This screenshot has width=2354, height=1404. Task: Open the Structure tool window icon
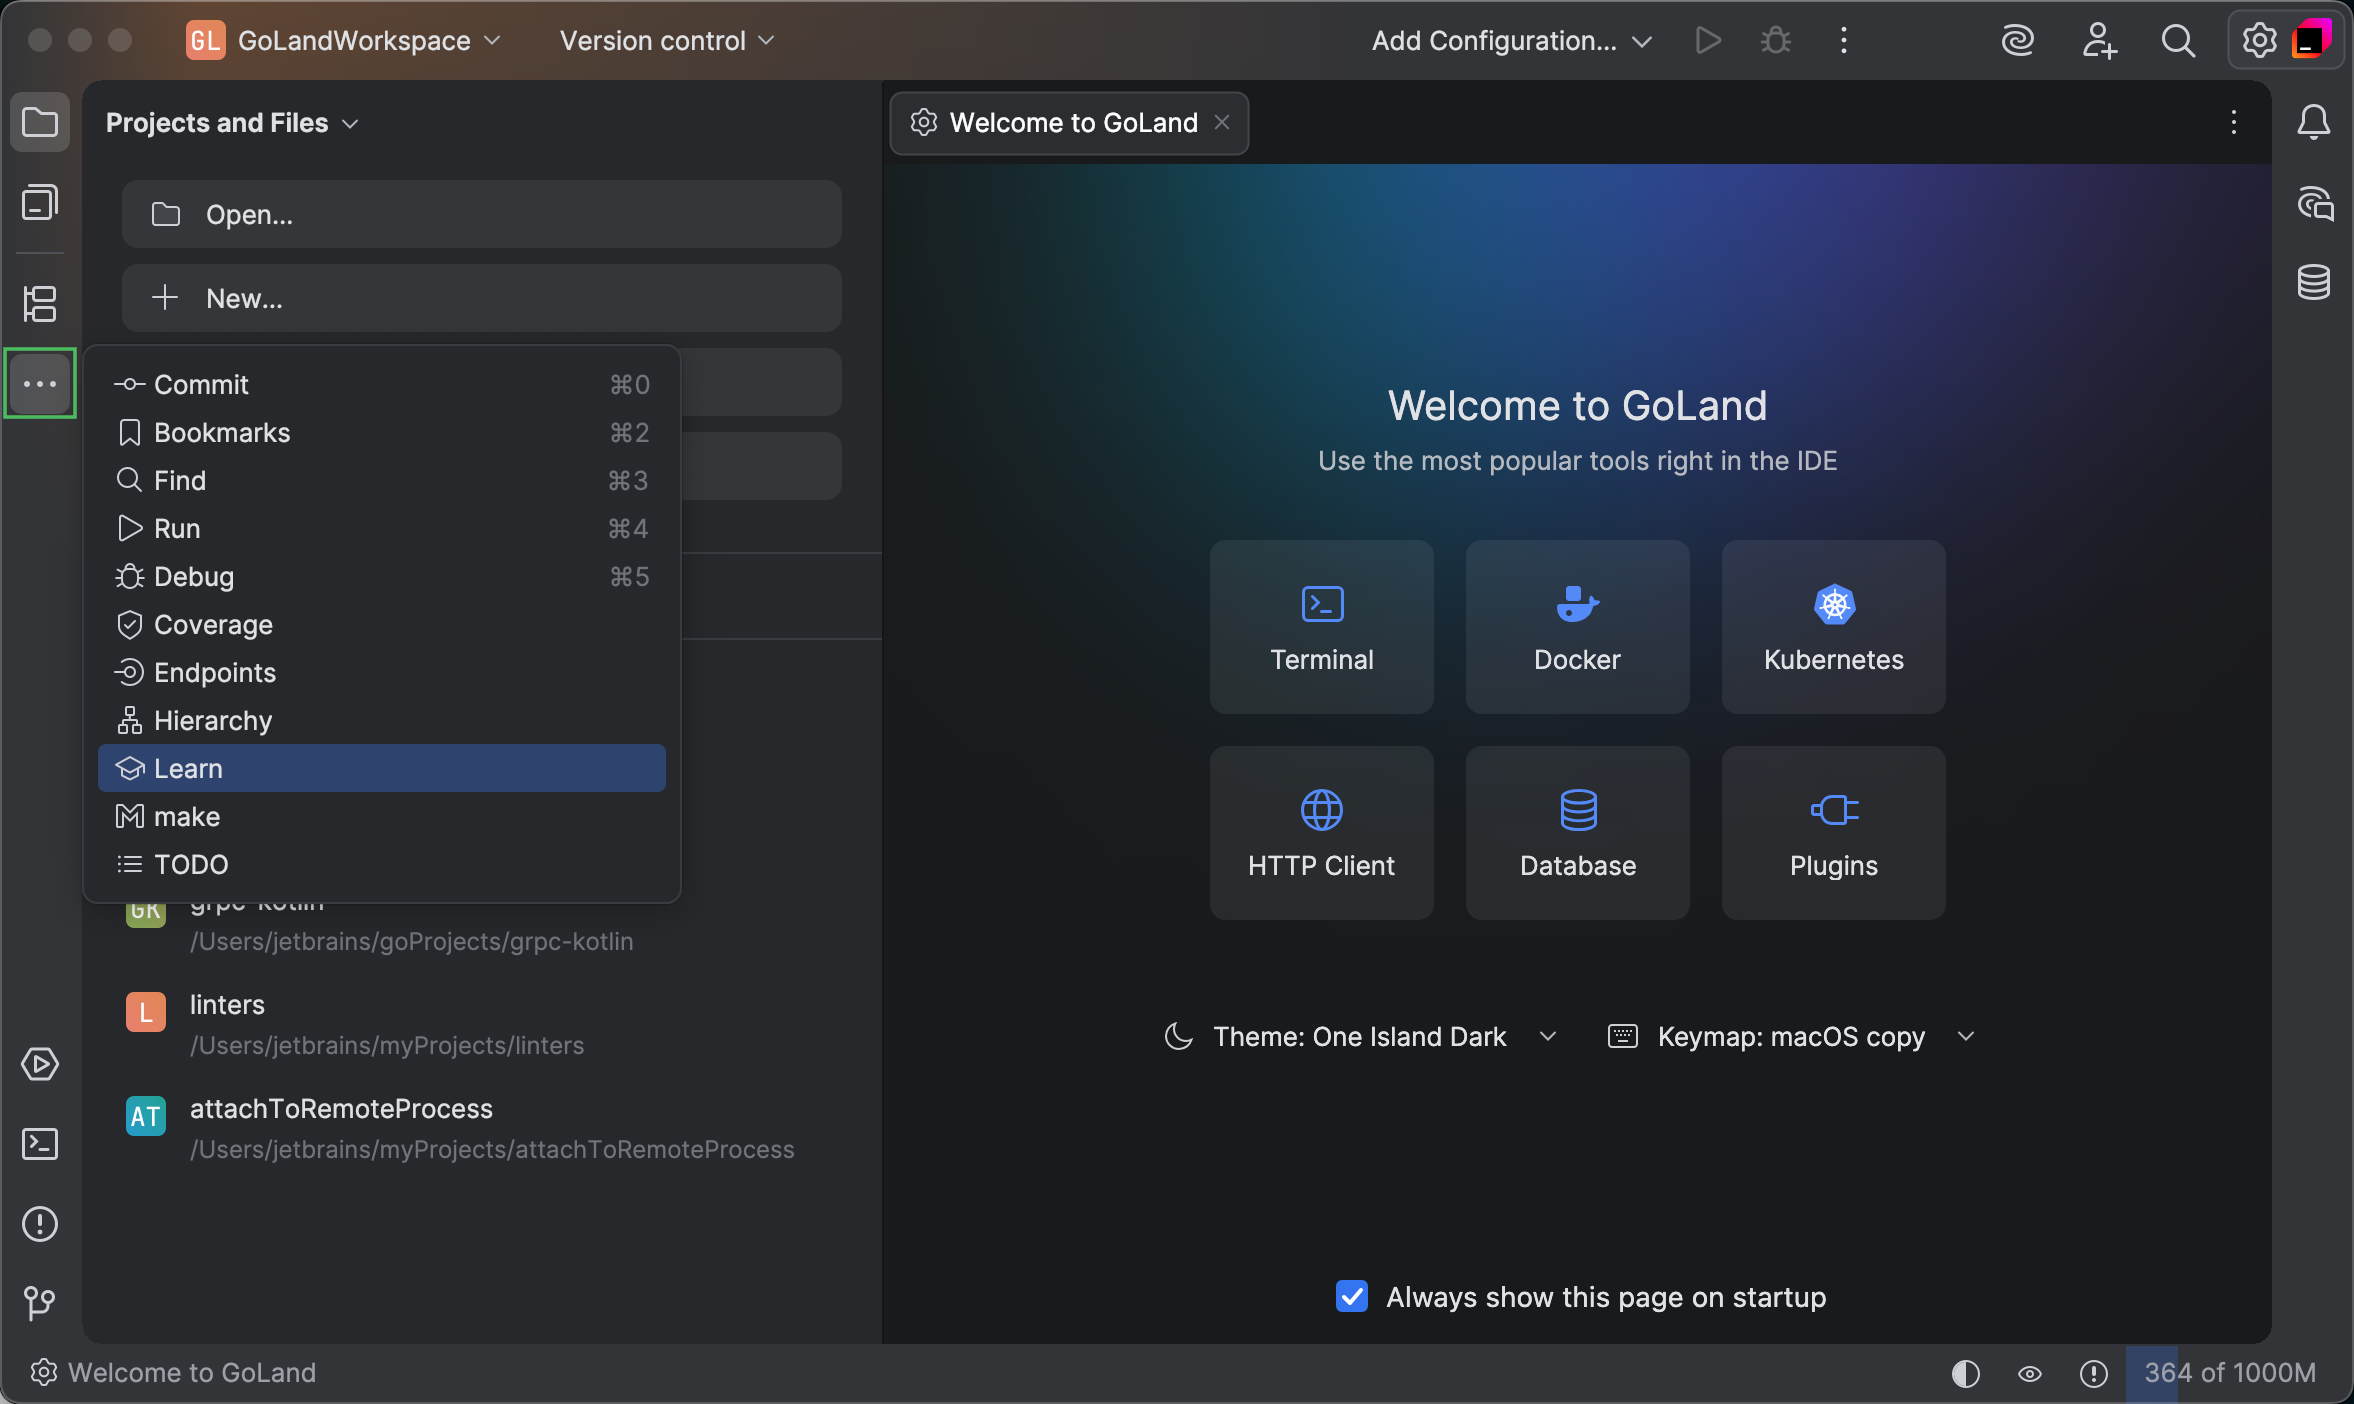[40, 303]
